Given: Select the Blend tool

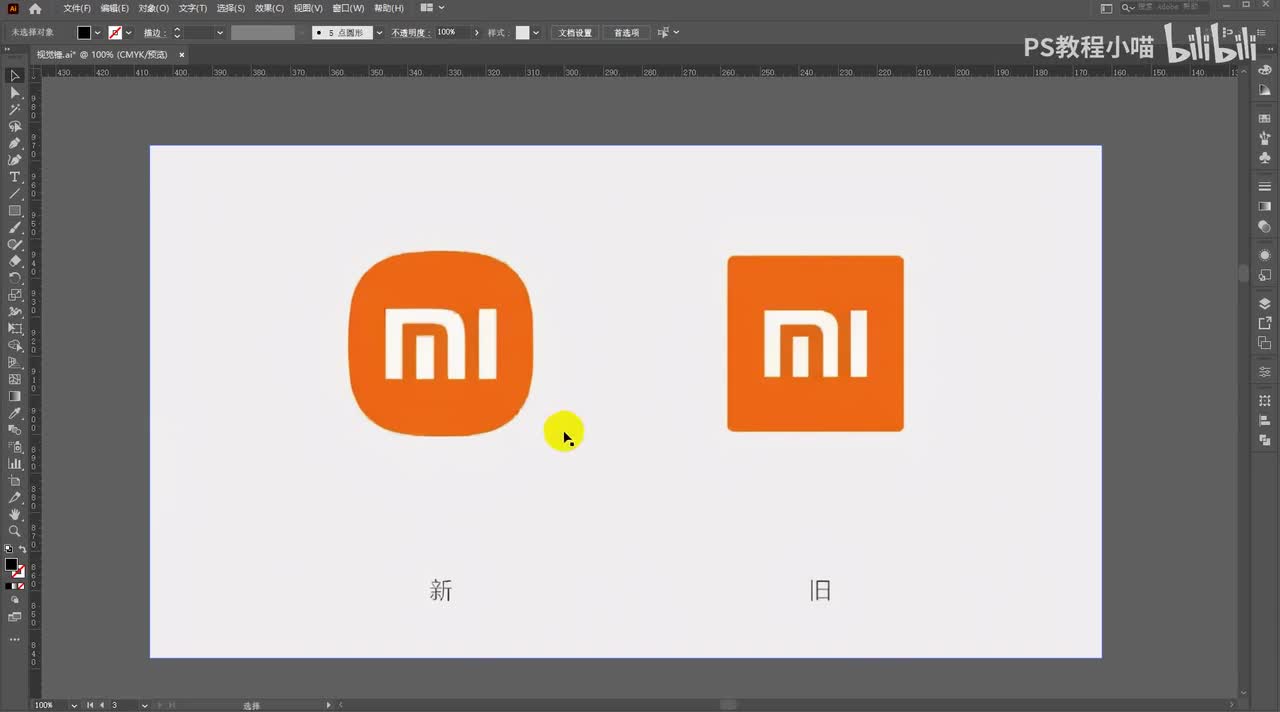Looking at the screenshot, I should pos(15,430).
